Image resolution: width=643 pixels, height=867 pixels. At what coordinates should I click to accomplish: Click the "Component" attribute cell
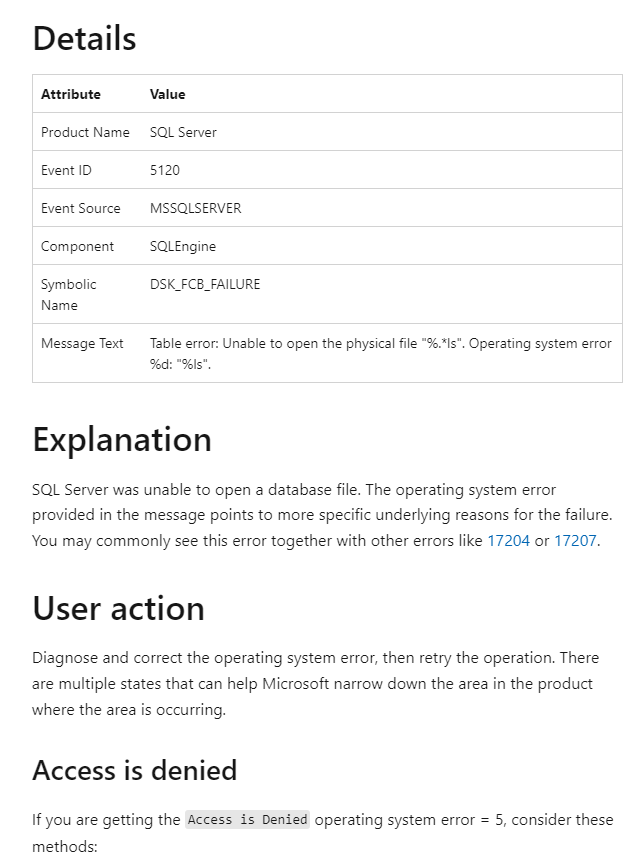[77, 246]
